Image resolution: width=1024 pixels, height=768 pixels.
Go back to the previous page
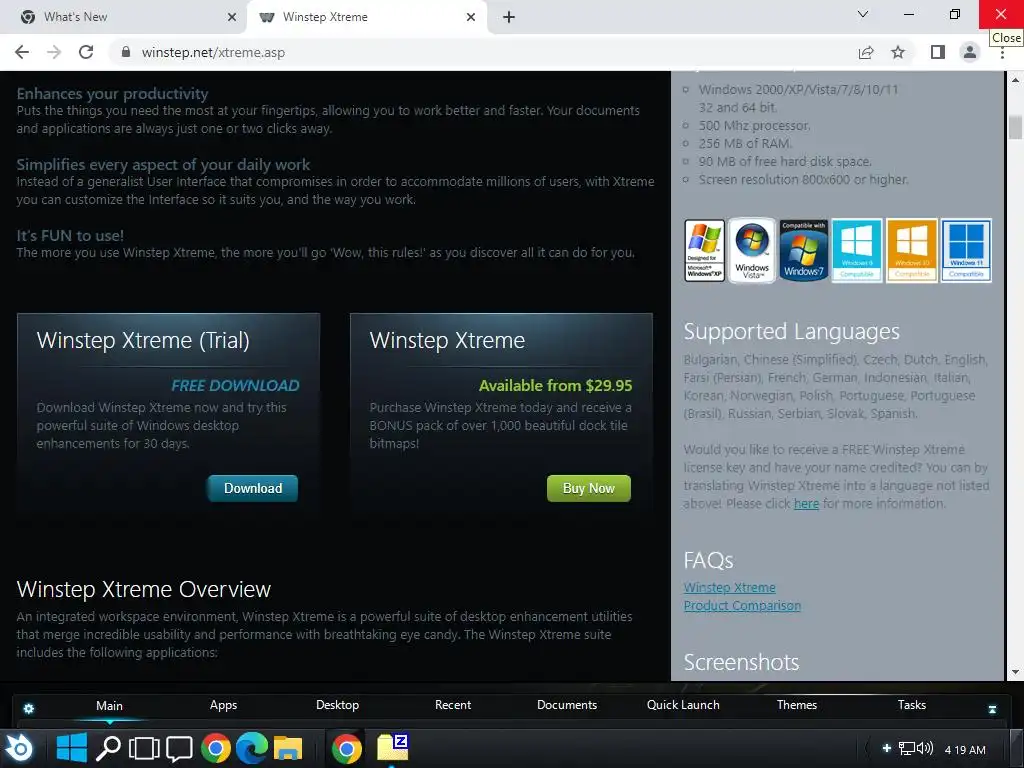[22, 52]
